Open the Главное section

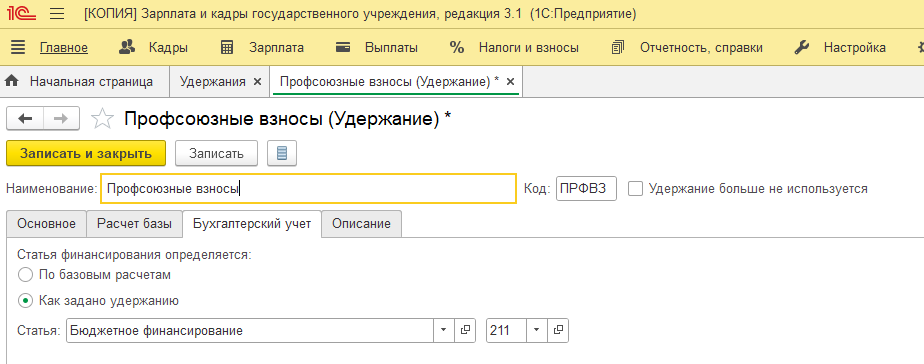tap(64, 48)
